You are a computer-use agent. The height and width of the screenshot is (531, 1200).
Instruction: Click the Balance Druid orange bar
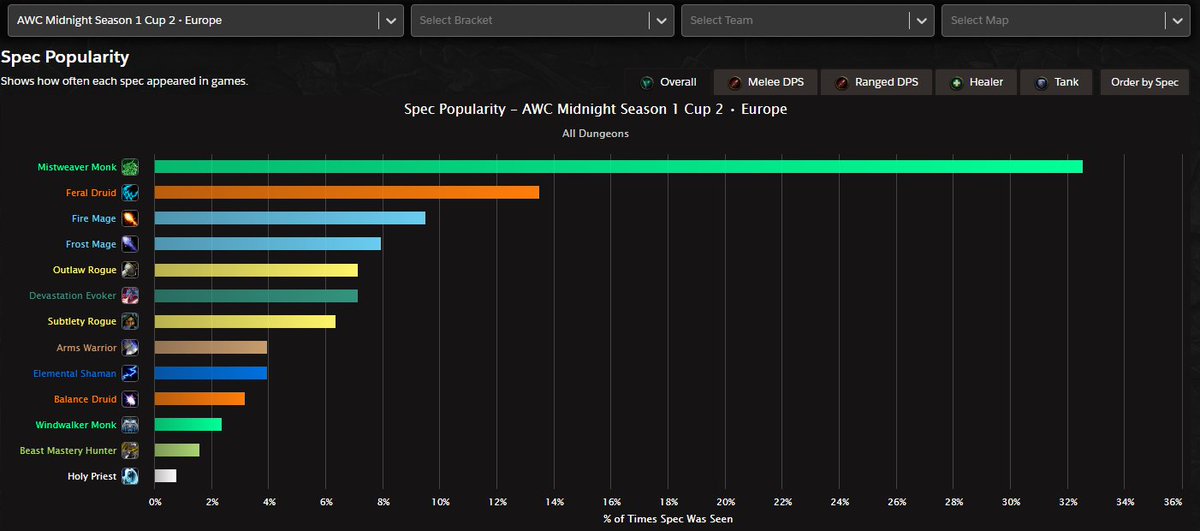click(199, 399)
